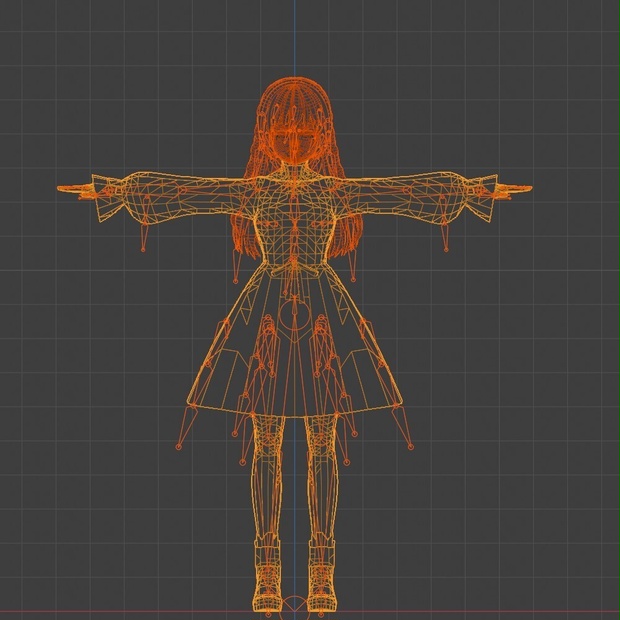Select the flared cuff of the right sleeve
Screen dimensions: 620x620
(480, 197)
